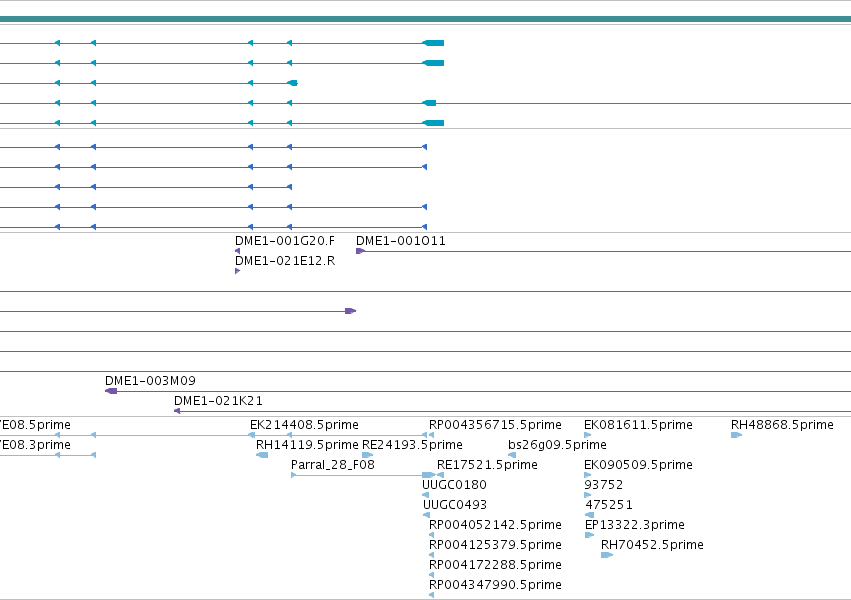Image resolution: width=851 pixels, height=600 pixels.
Task: Select the DME1-021K21 feature label
Action: [218, 401]
